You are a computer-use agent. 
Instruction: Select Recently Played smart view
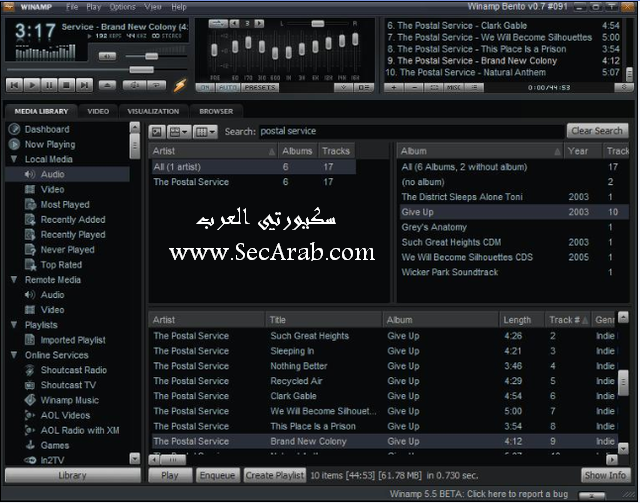[73, 235]
